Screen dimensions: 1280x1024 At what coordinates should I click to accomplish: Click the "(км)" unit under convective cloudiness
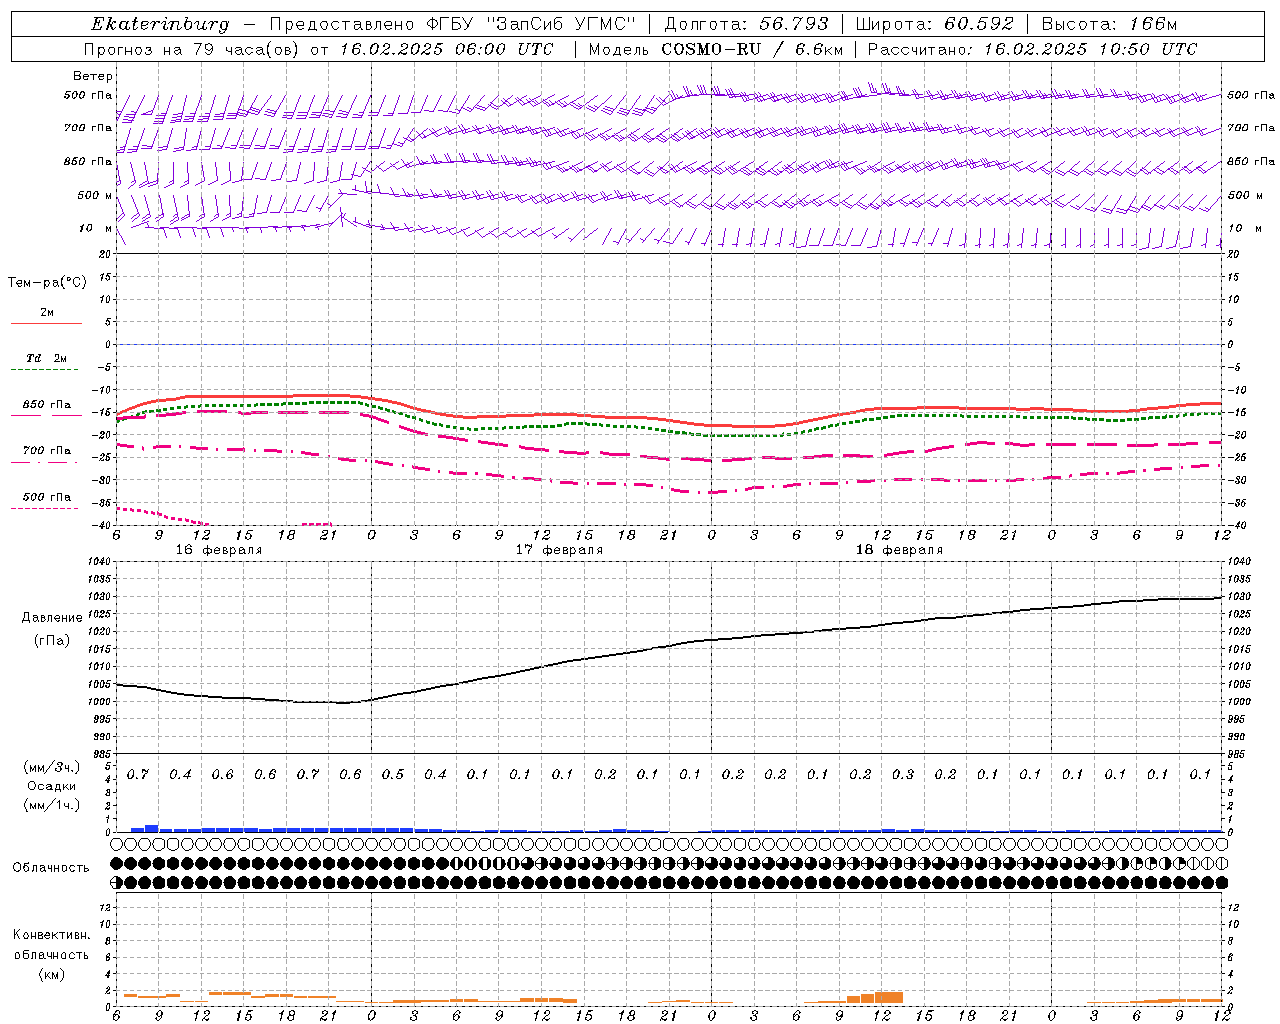(51, 974)
